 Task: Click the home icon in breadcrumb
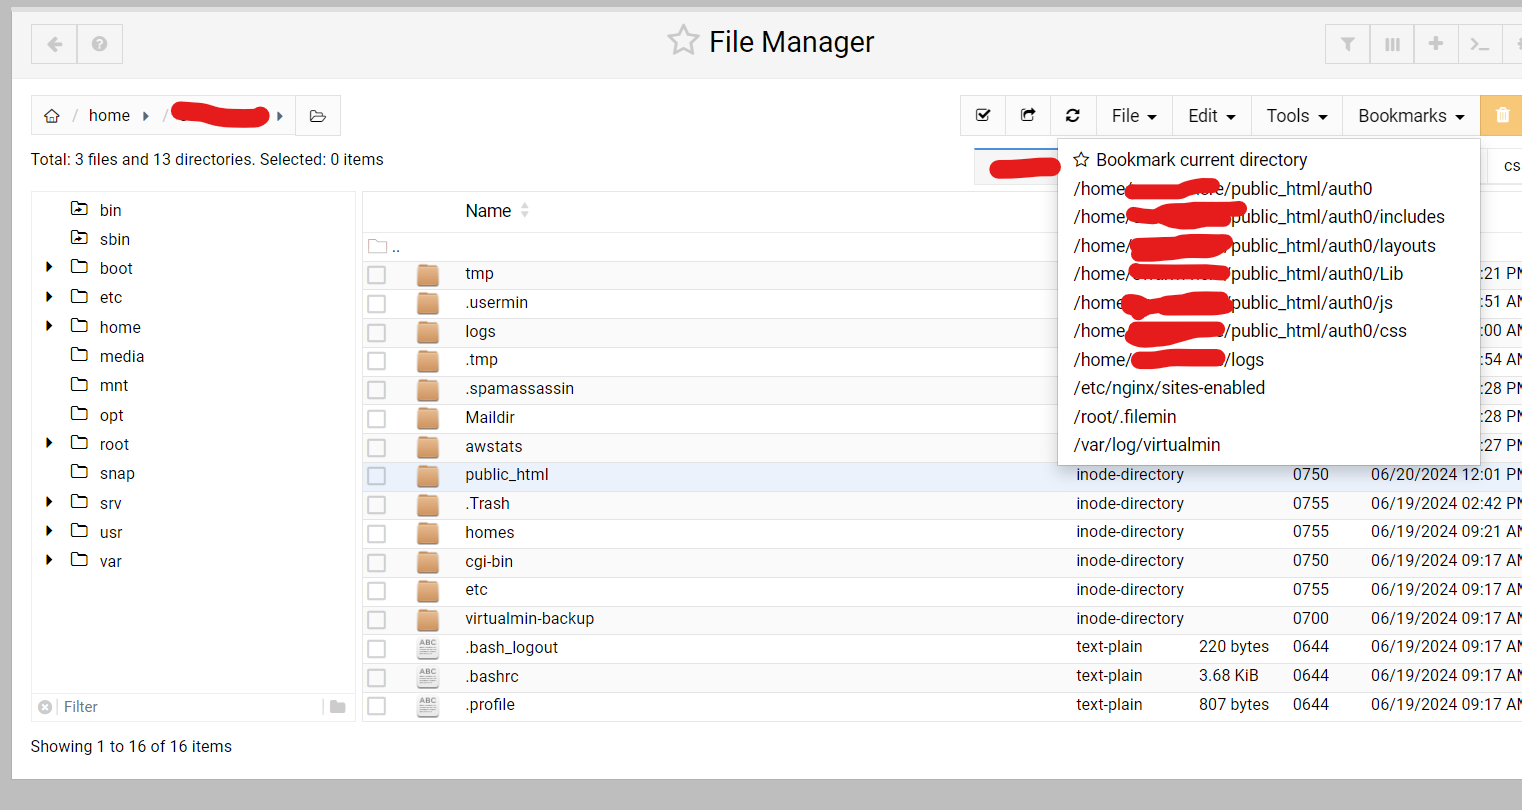[x=52, y=116]
